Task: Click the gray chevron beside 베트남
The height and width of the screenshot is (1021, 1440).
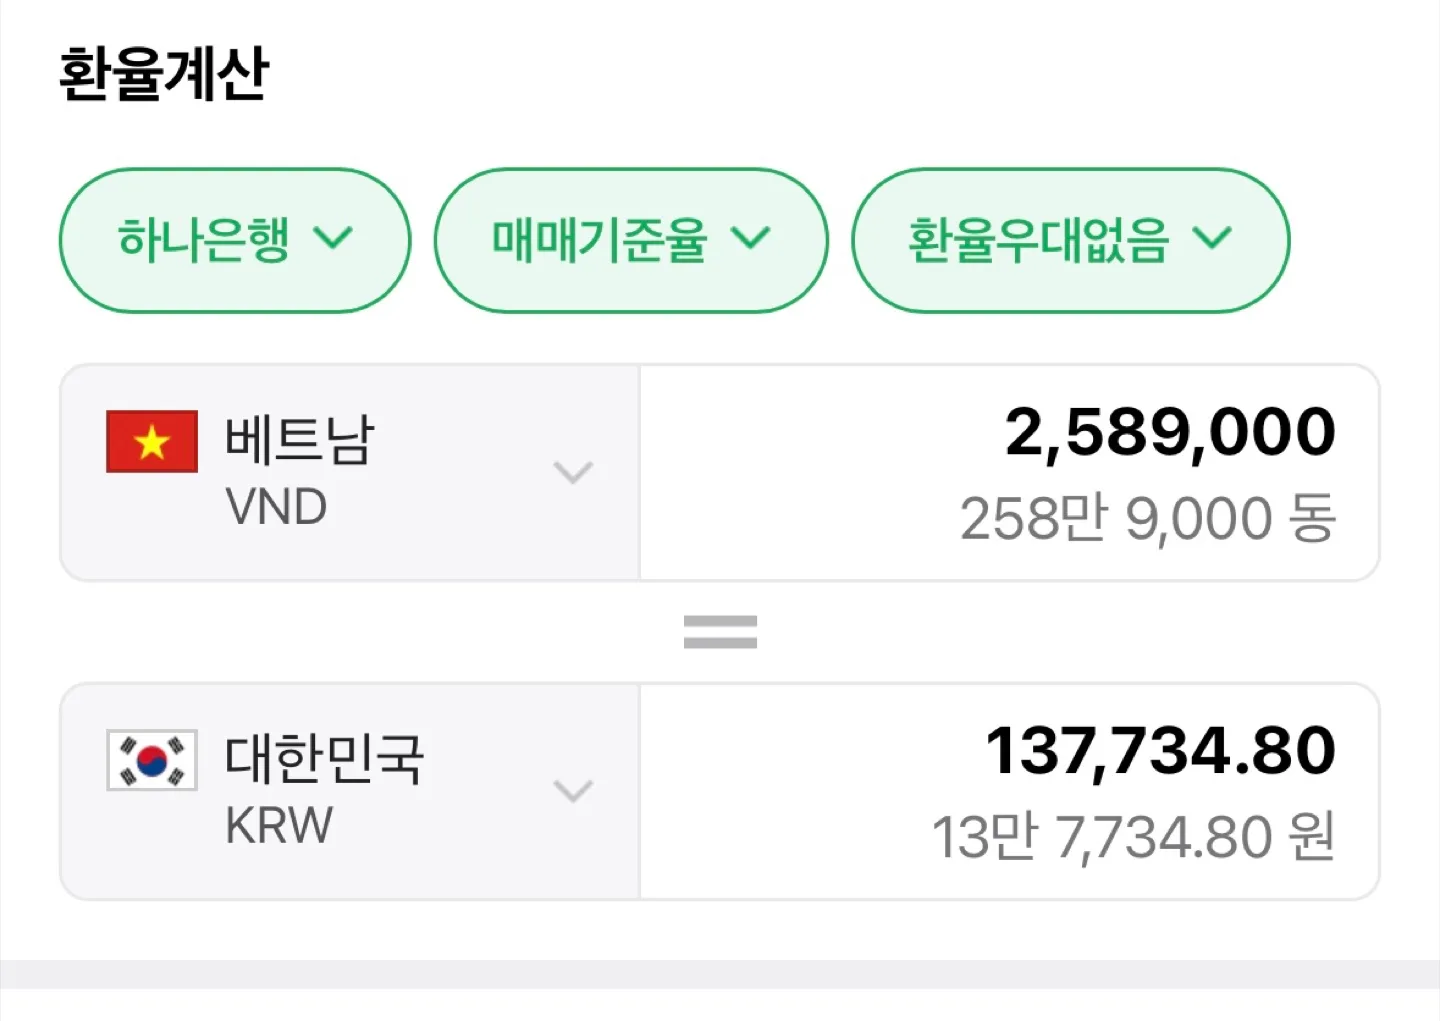Action: coord(574,472)
